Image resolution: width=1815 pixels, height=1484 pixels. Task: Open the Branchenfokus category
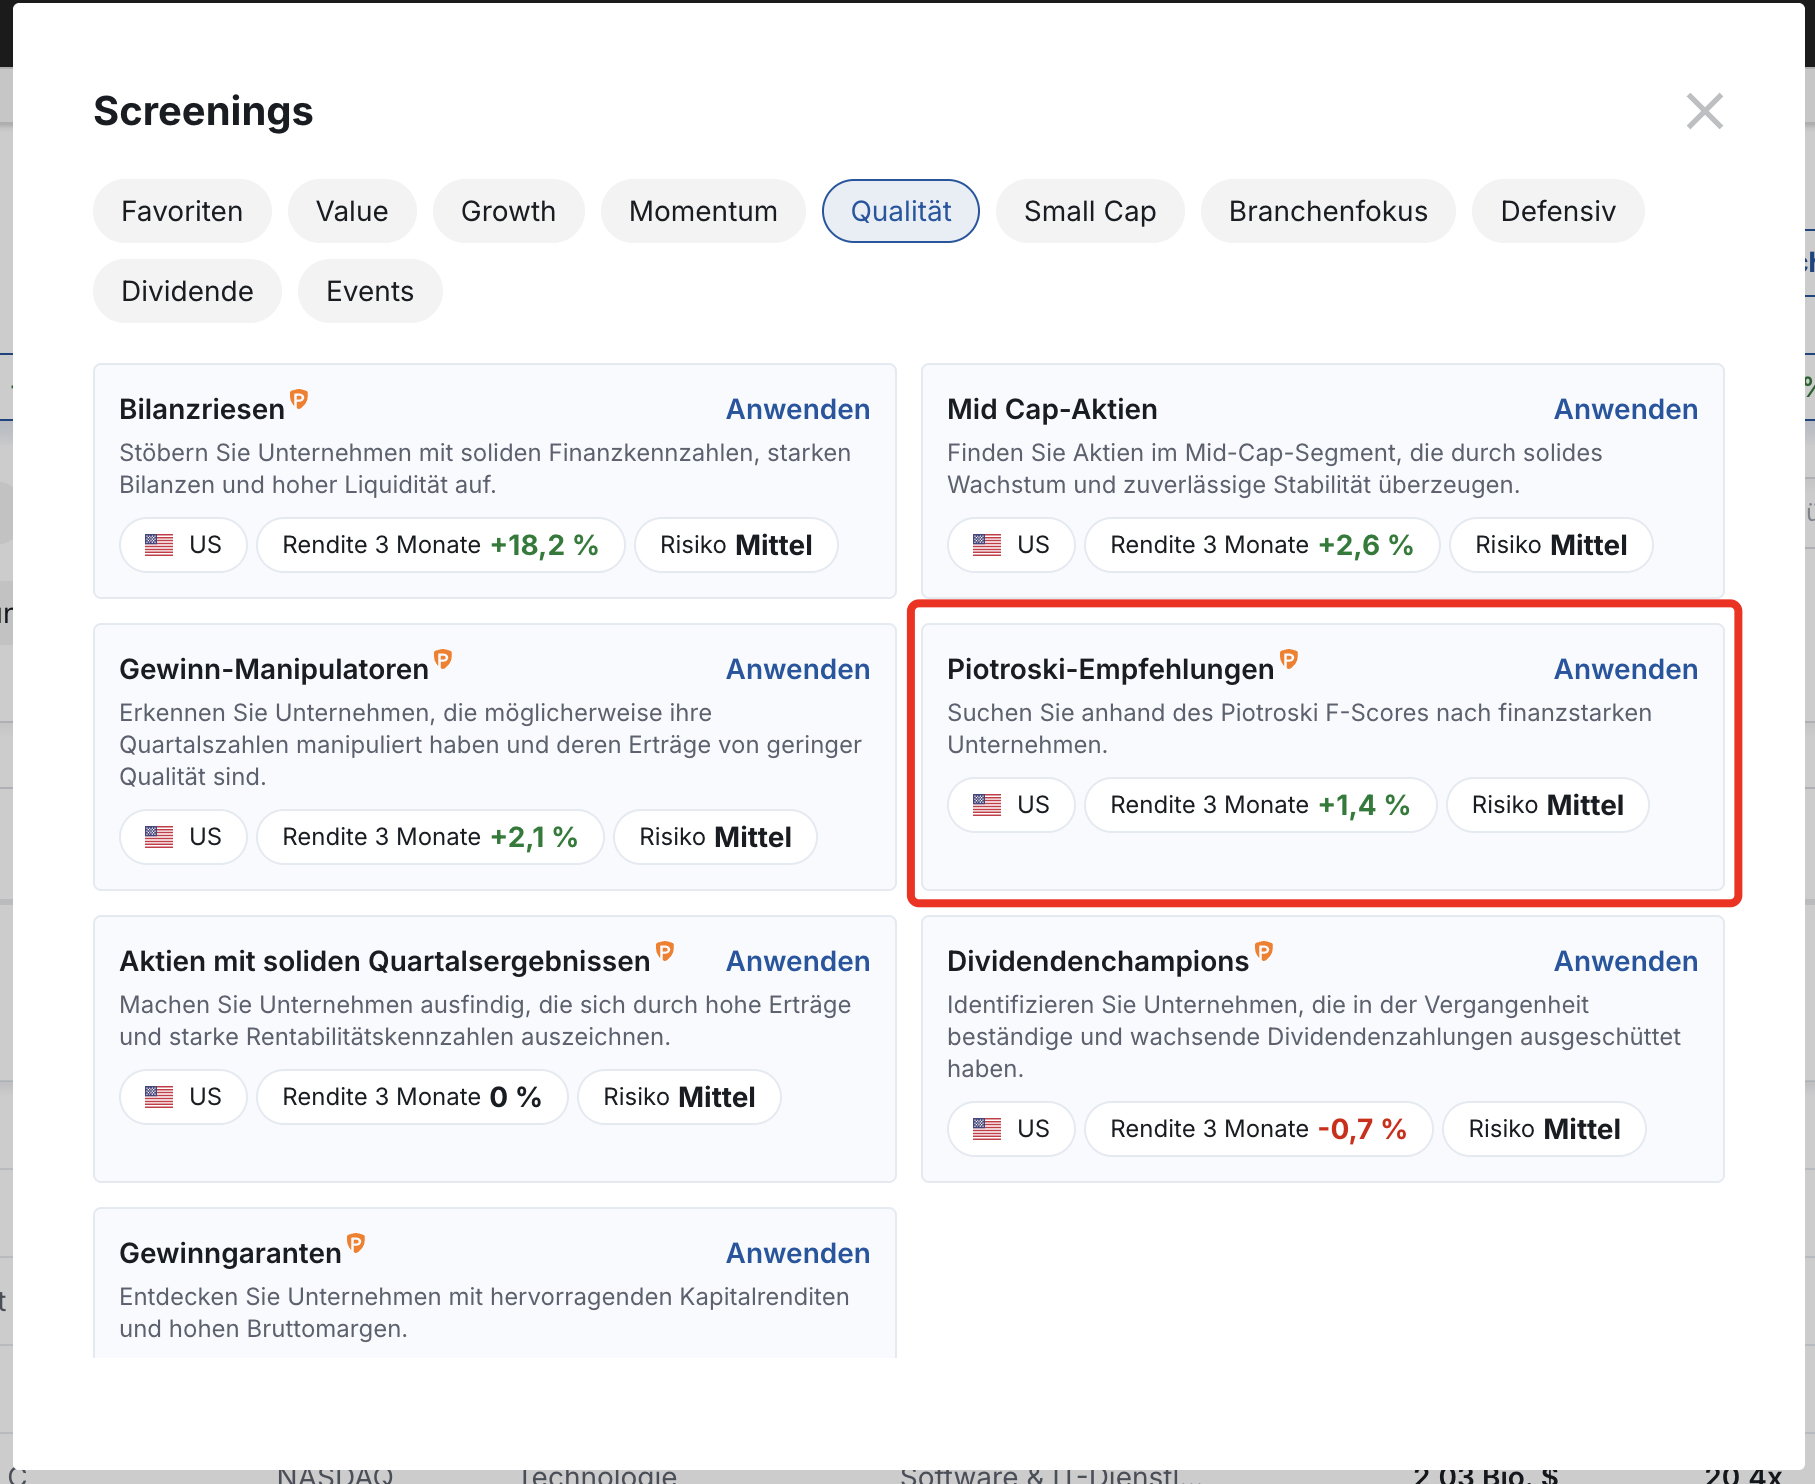pyautogui.click(x=1328, y=211)
